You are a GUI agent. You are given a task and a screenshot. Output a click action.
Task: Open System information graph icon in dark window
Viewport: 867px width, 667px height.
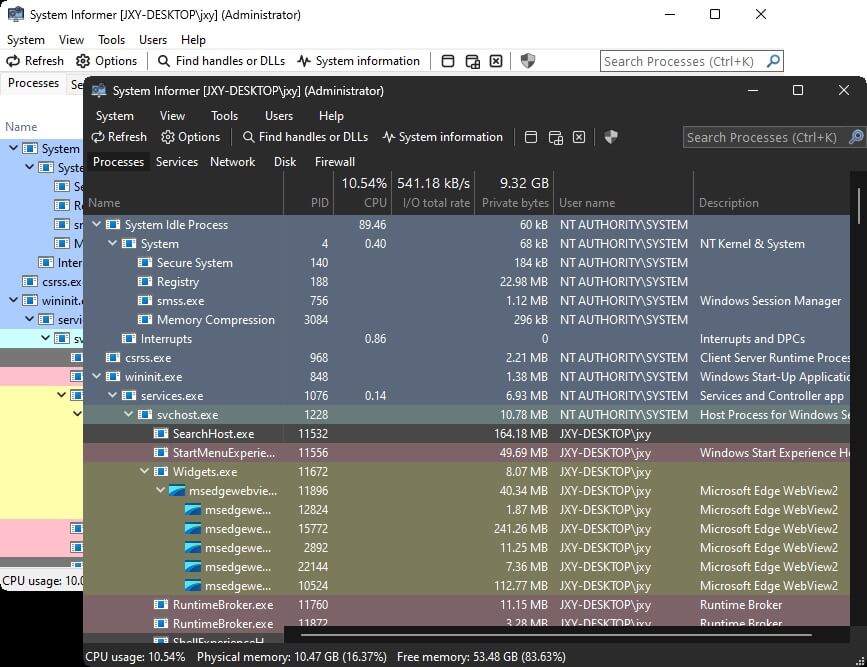point(389,137)
